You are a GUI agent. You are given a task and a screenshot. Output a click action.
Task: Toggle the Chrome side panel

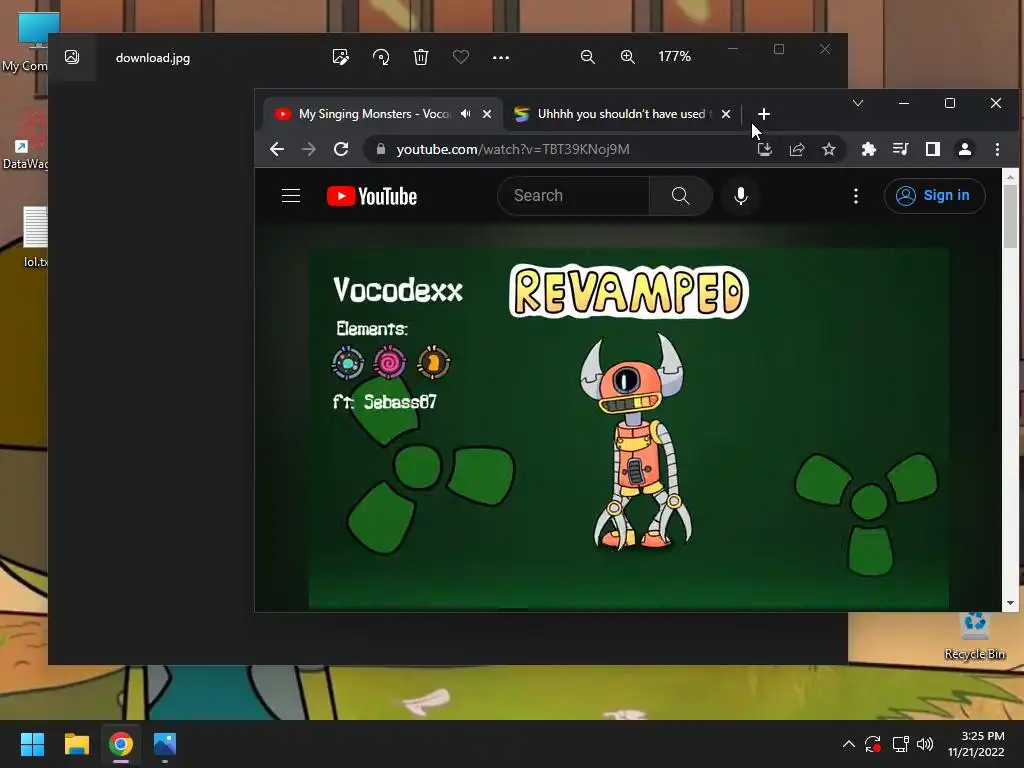(933, 150)
